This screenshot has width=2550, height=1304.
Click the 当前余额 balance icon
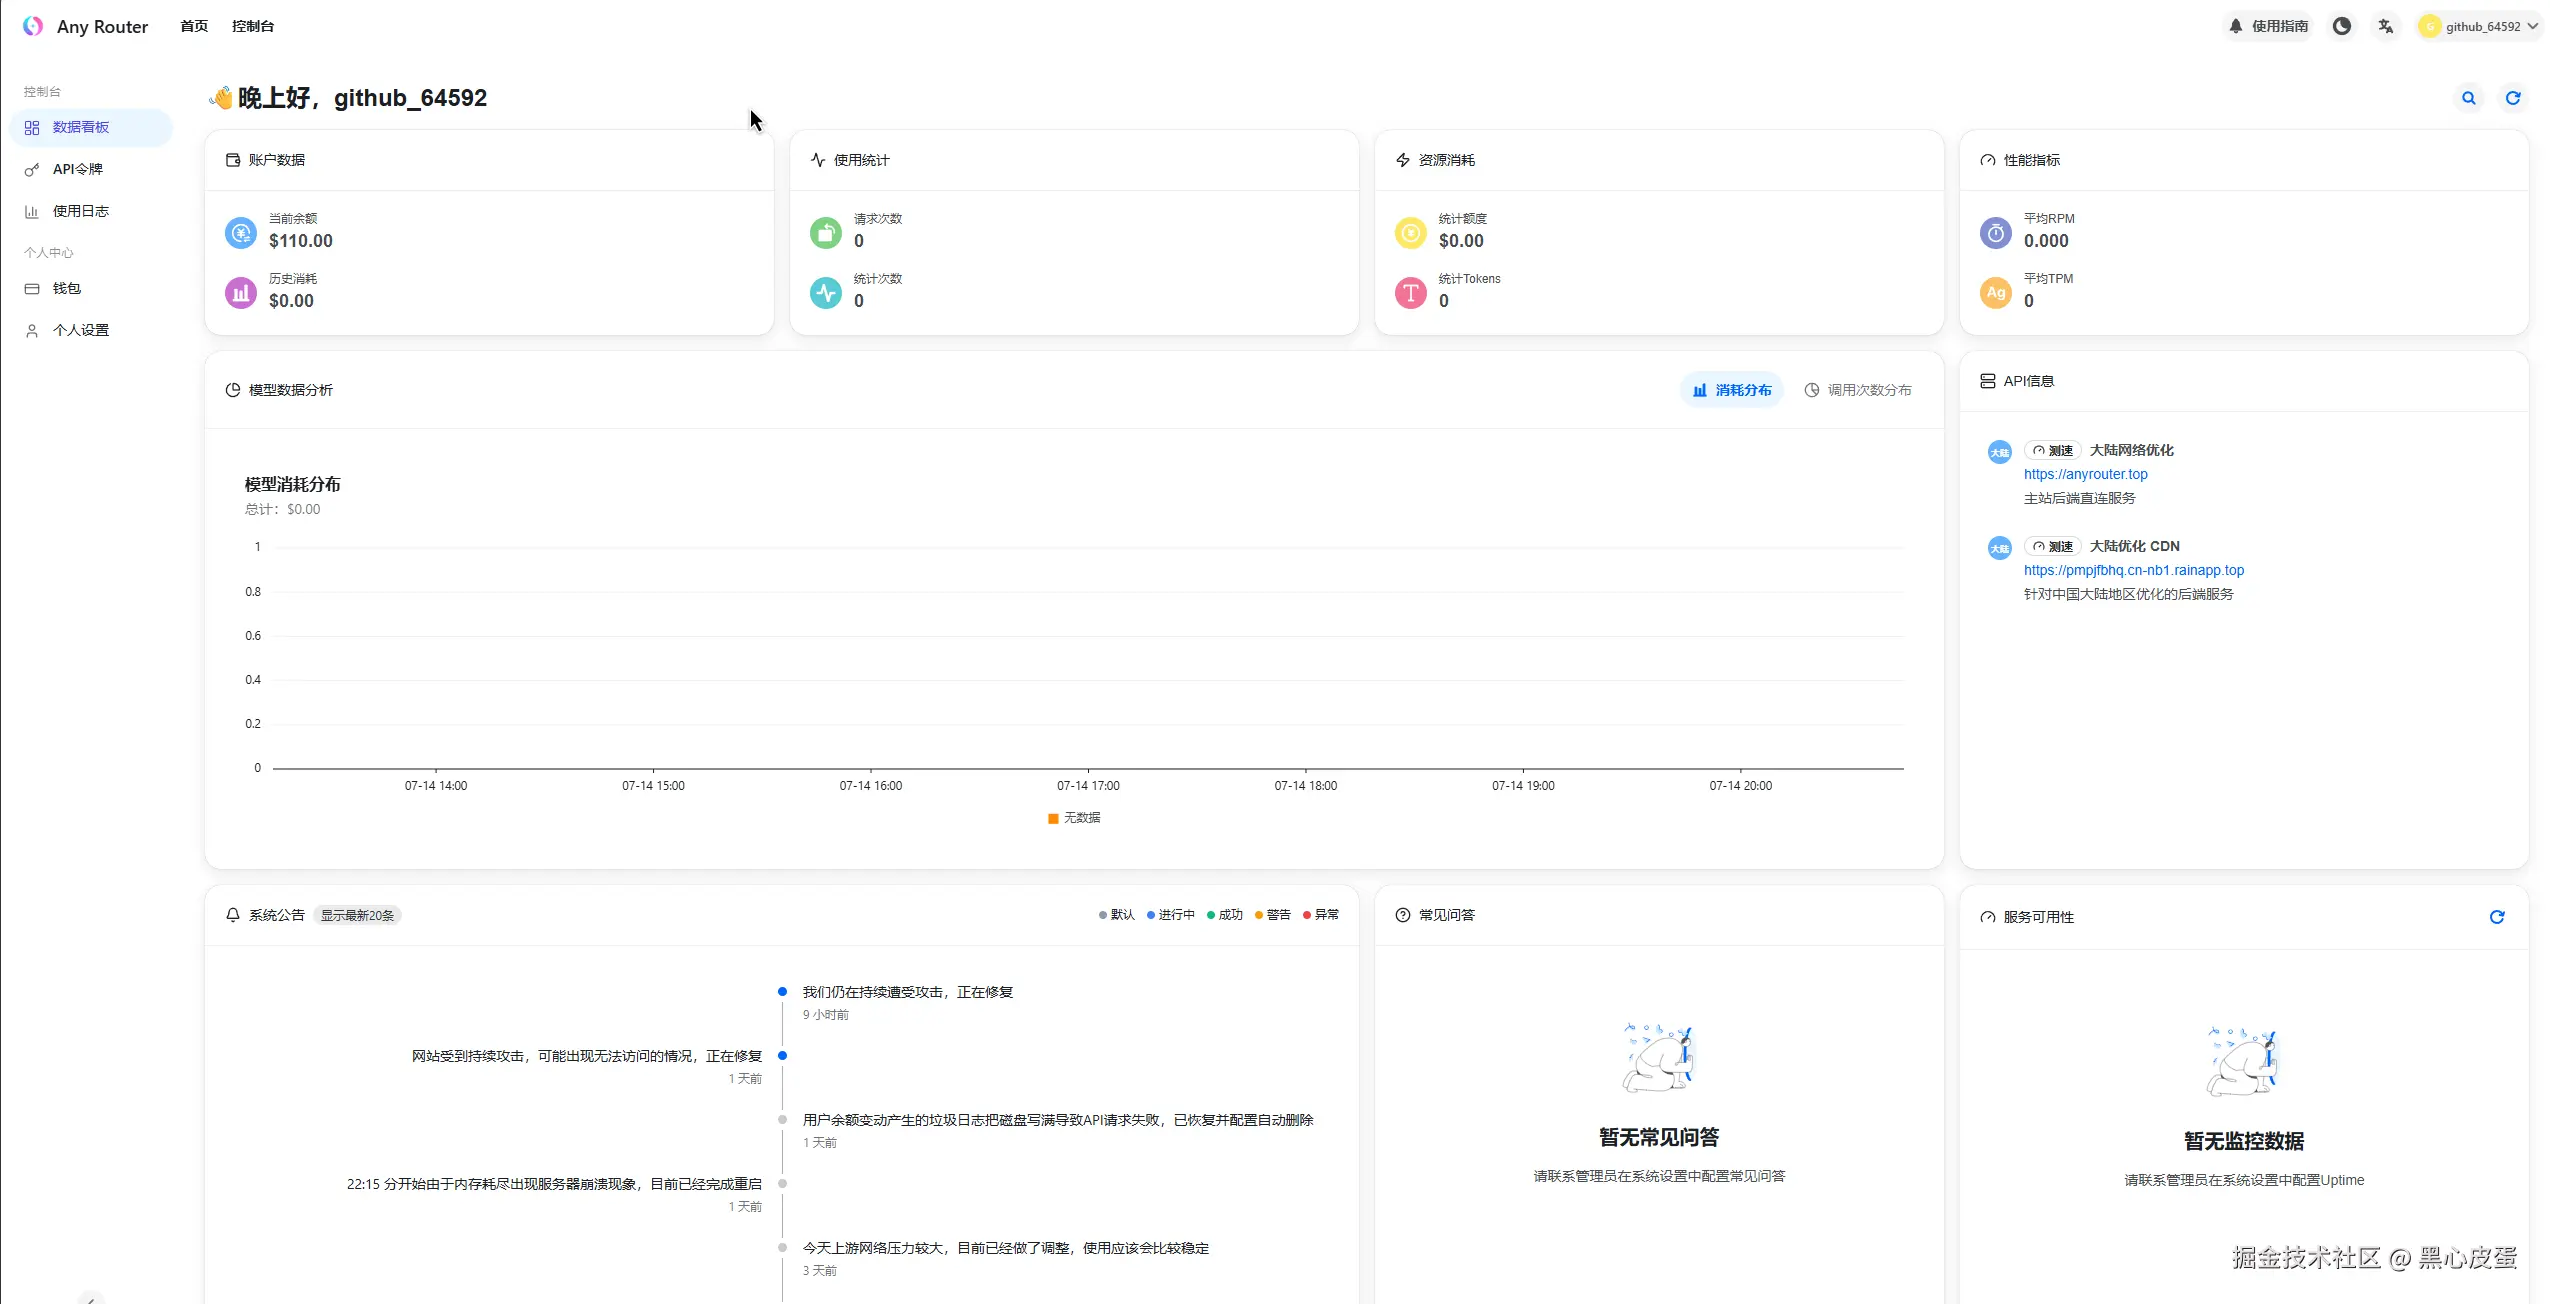tap(241, 233)
